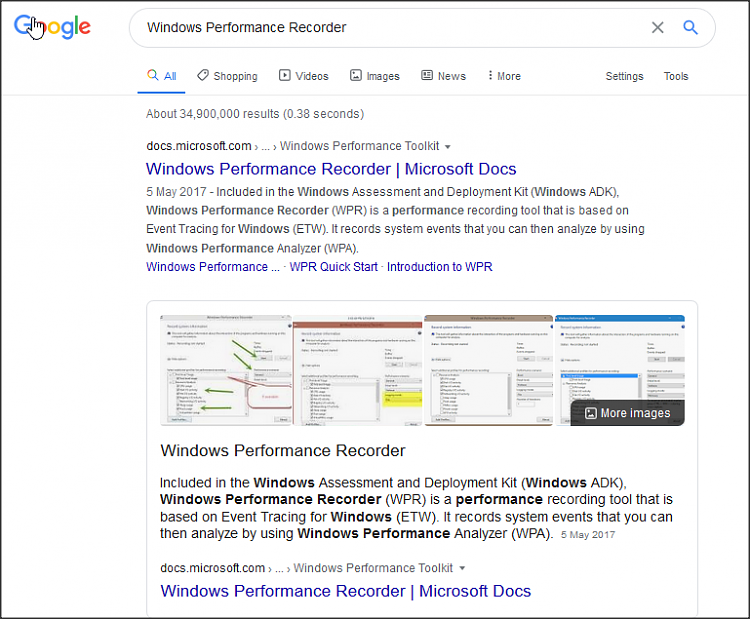Open search Settings
The image size is (750, 619).
[624, 76]
